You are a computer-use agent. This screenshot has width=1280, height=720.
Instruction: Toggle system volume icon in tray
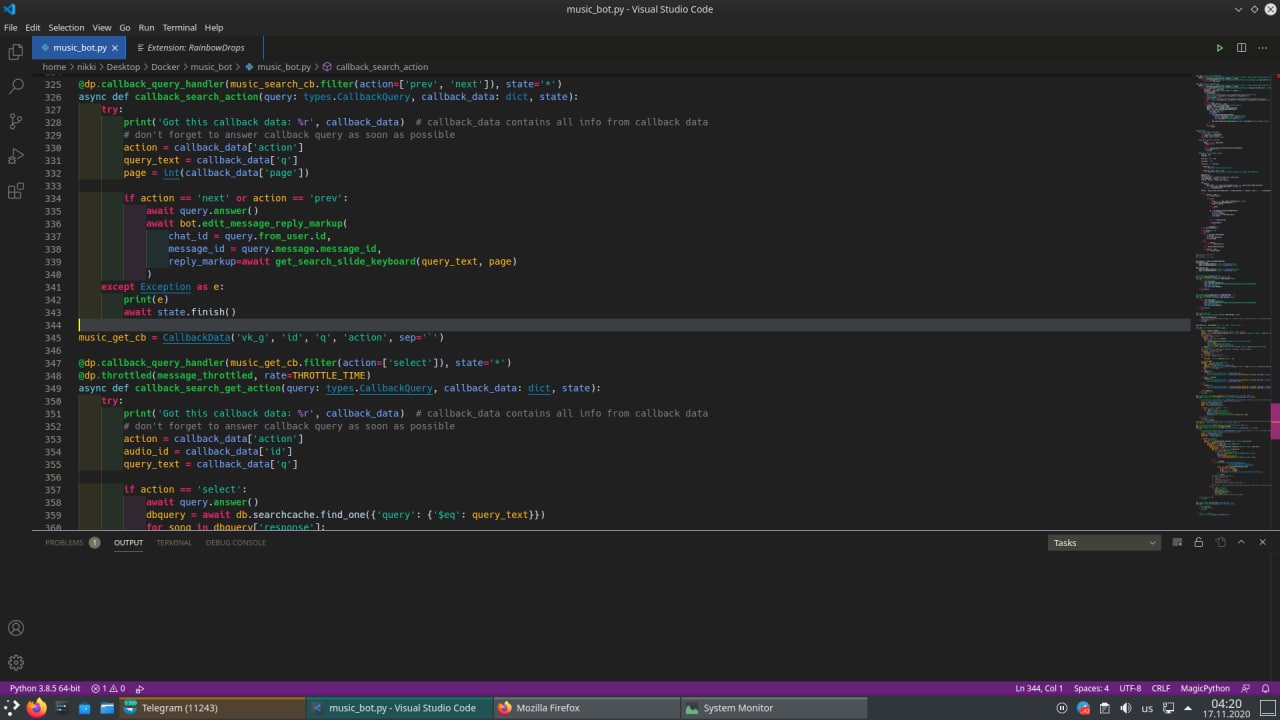click(1126, 708)
